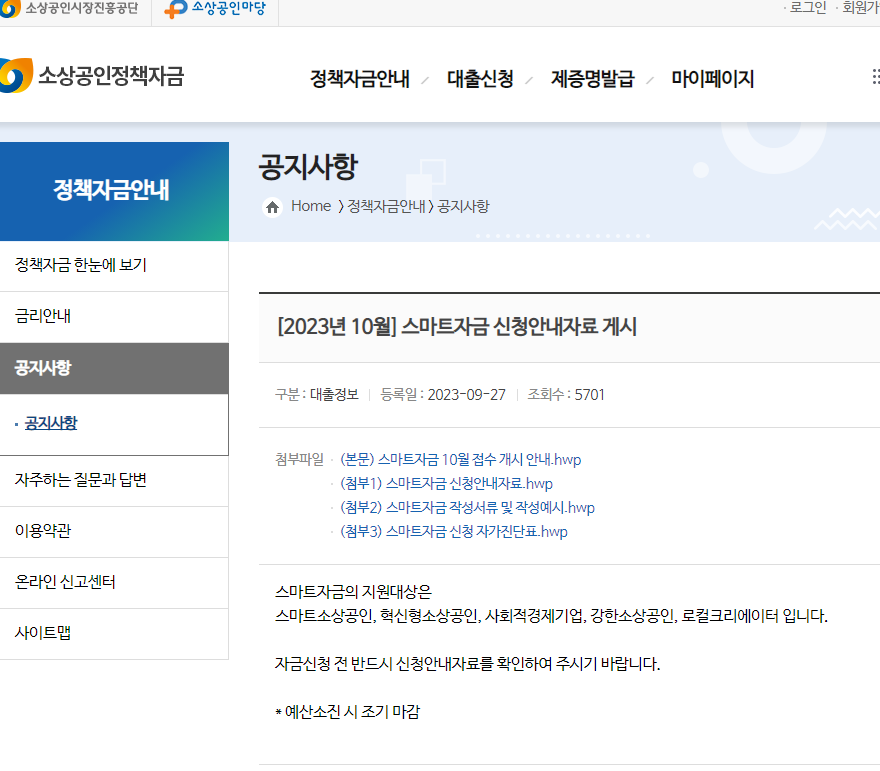Select 자주하는 질문과 답변 in sidebar
This screenshot has height=771, width=880.
point(114,480)
